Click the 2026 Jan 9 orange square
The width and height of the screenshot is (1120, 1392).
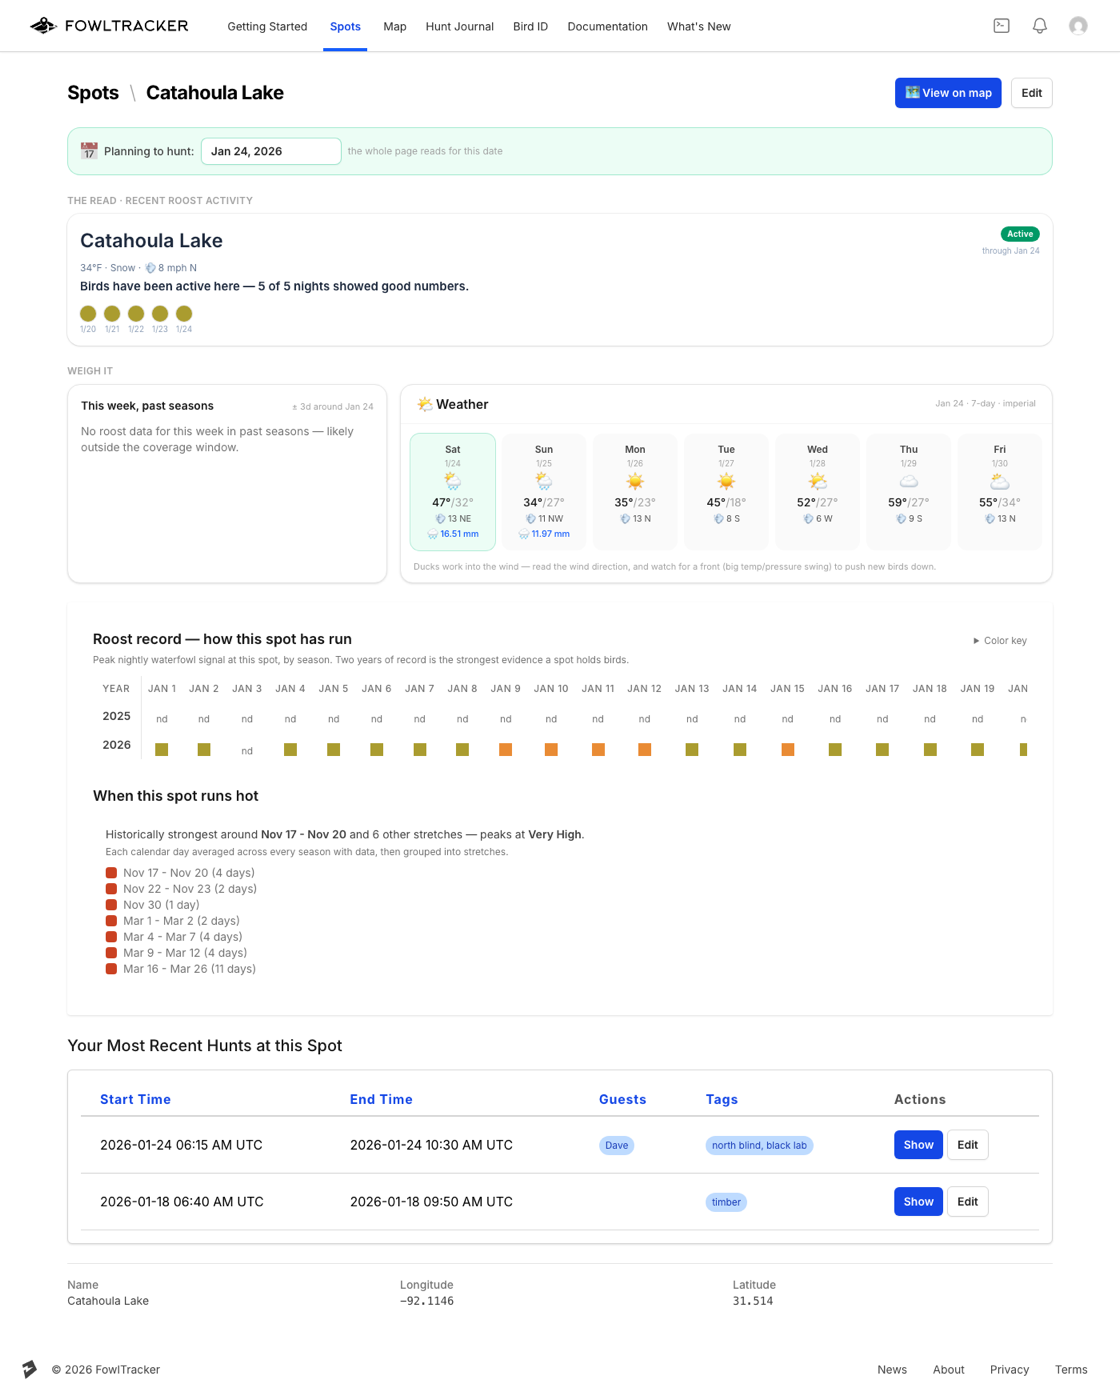506,749
